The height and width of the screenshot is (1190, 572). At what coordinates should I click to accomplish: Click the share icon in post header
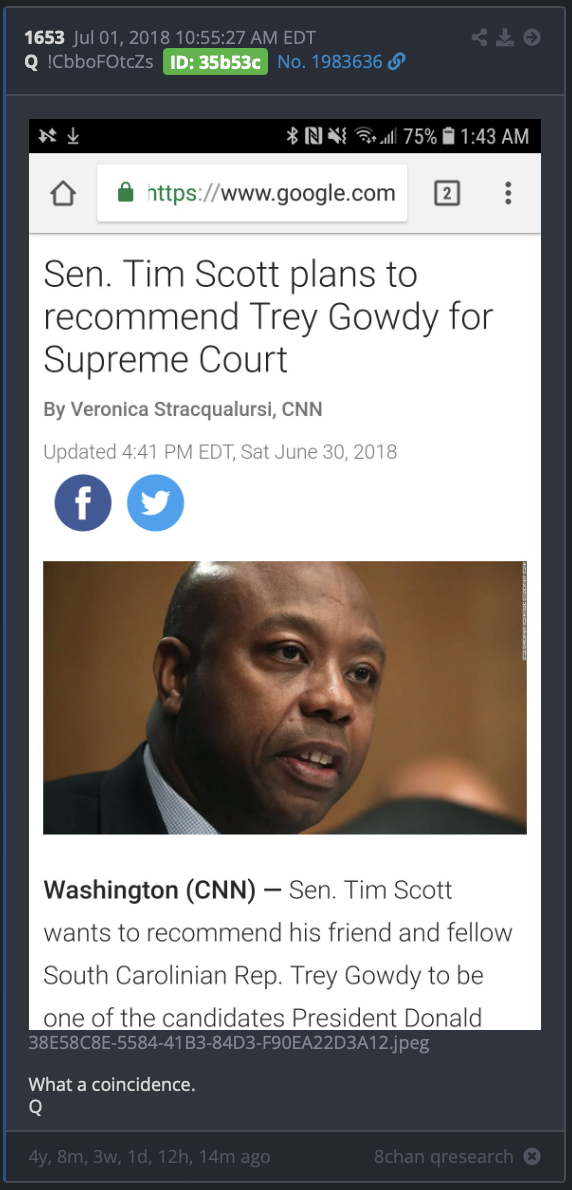click(479, 37)
